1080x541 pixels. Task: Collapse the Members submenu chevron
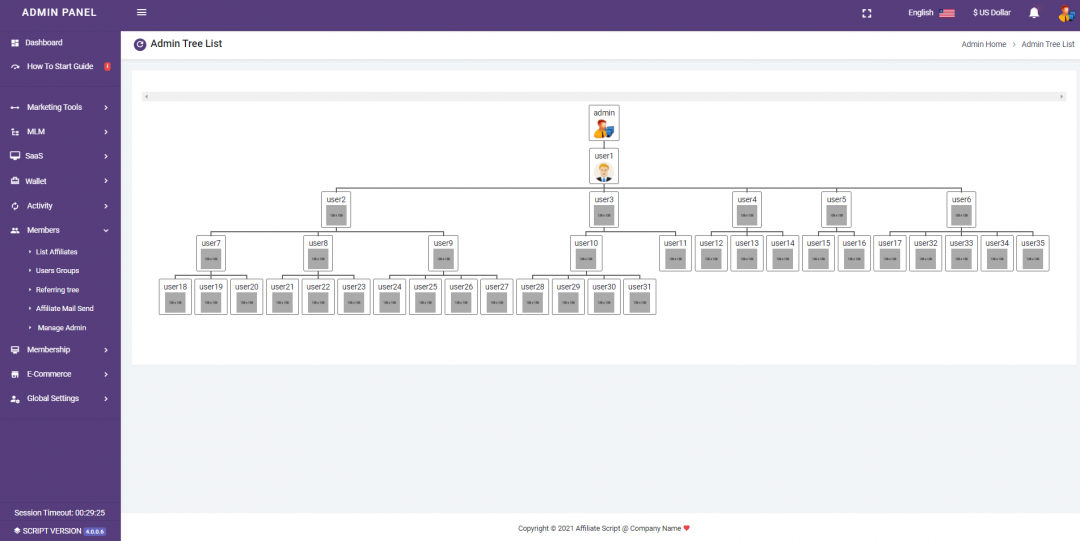coord(106,230)
